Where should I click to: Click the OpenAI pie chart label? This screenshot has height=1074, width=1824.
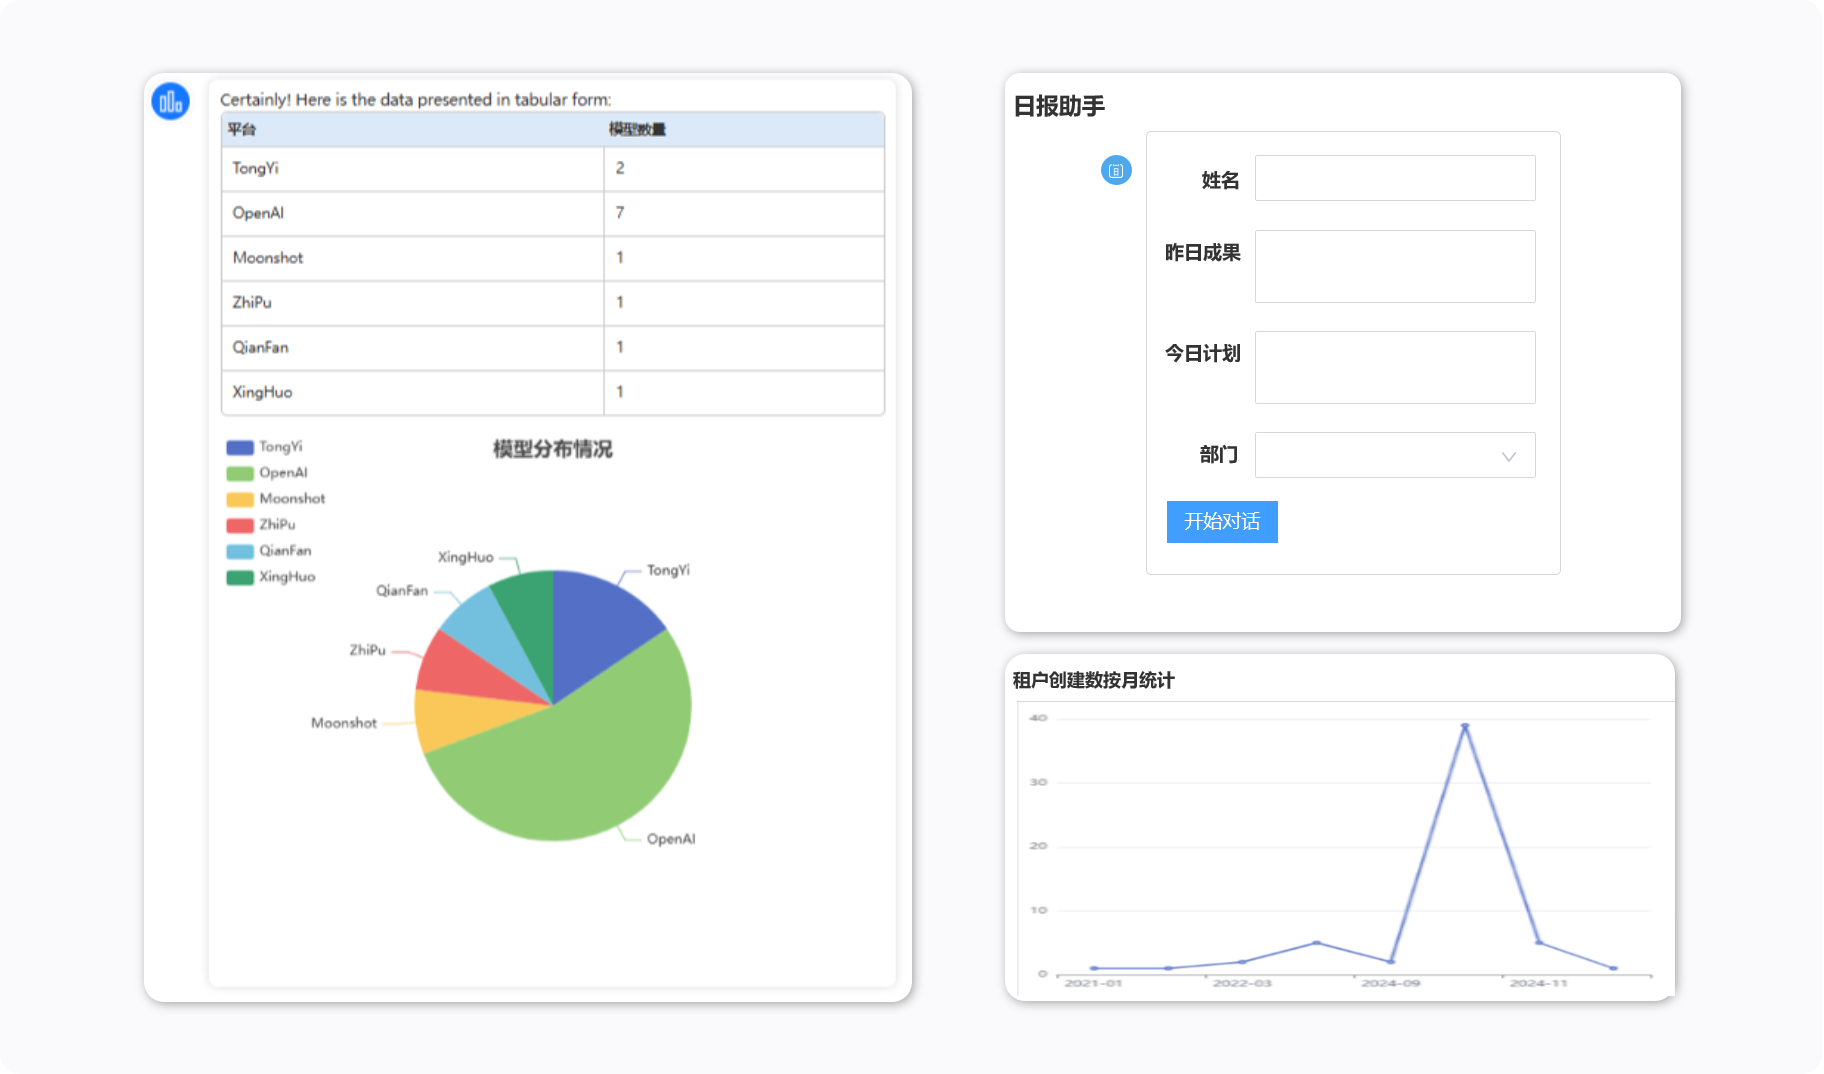[671, 840]
